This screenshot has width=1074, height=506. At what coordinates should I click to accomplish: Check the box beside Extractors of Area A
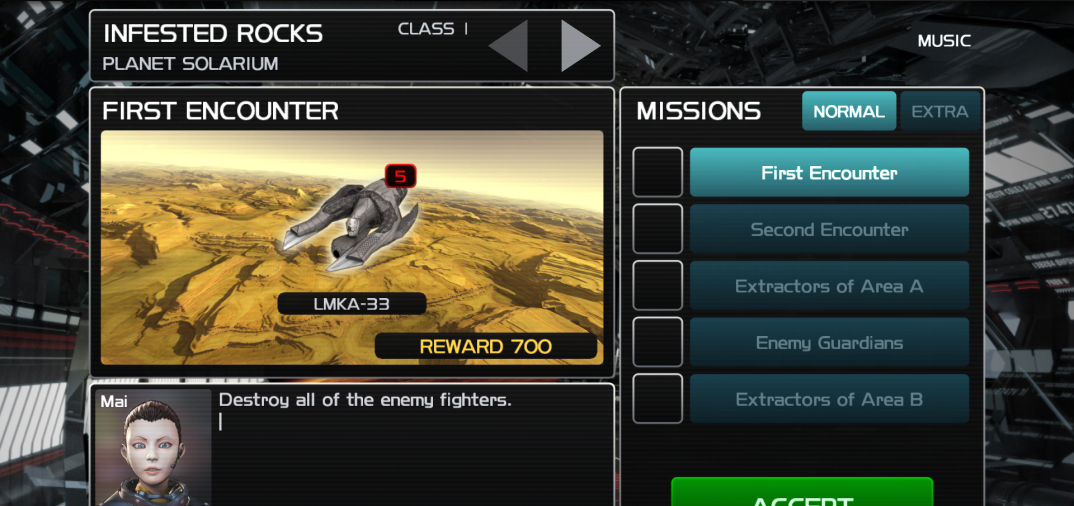pos(658,286)
